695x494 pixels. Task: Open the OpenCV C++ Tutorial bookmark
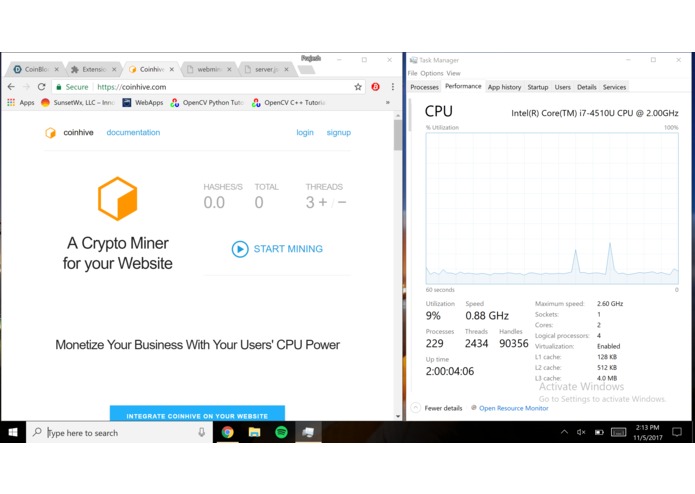(289, 102)
